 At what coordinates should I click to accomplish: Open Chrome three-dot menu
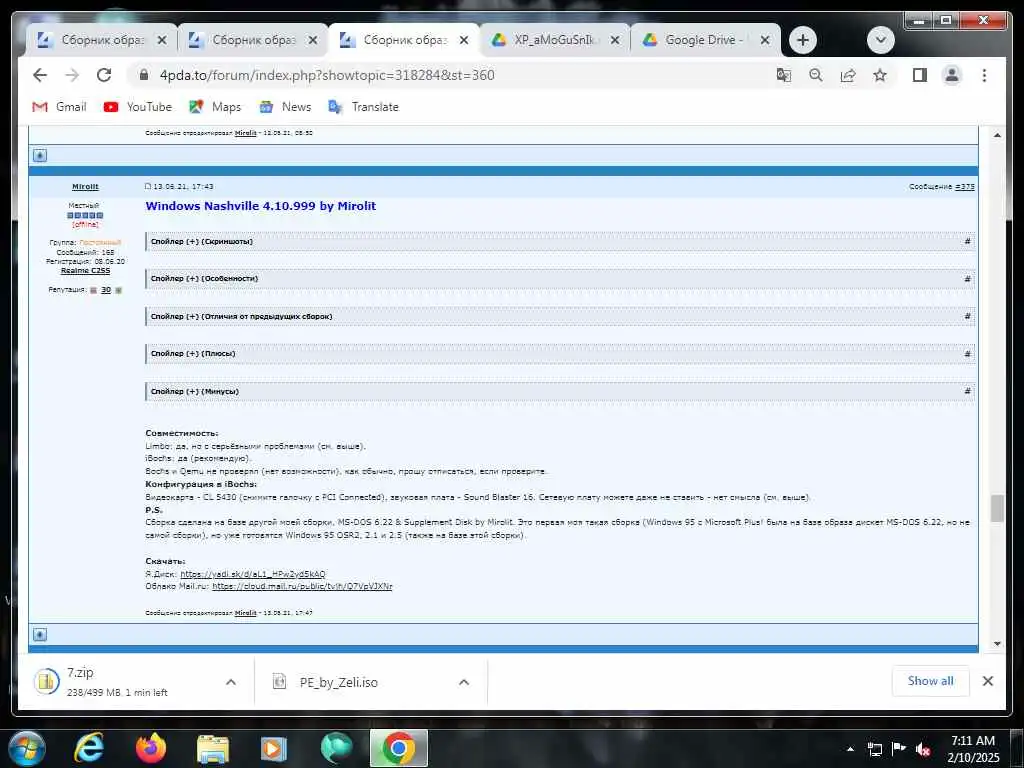(984, 75)
